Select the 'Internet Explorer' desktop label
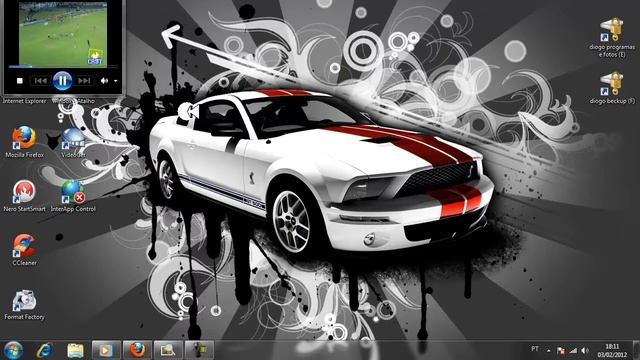This screenshot has height=360, width=640. coord(24,101)
